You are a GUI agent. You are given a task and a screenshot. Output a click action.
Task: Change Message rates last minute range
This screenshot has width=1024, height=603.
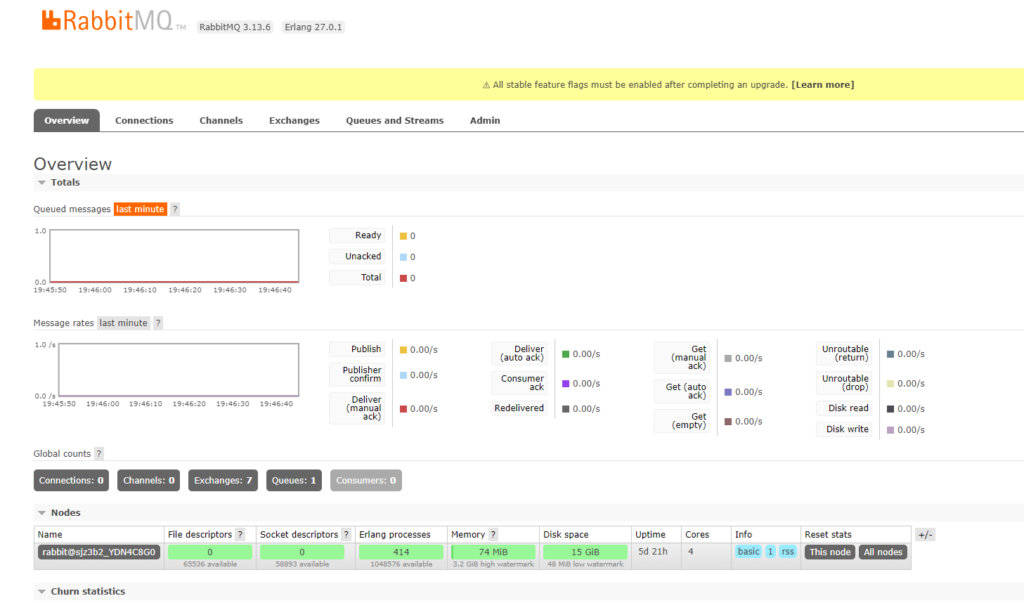pos(123,323)
